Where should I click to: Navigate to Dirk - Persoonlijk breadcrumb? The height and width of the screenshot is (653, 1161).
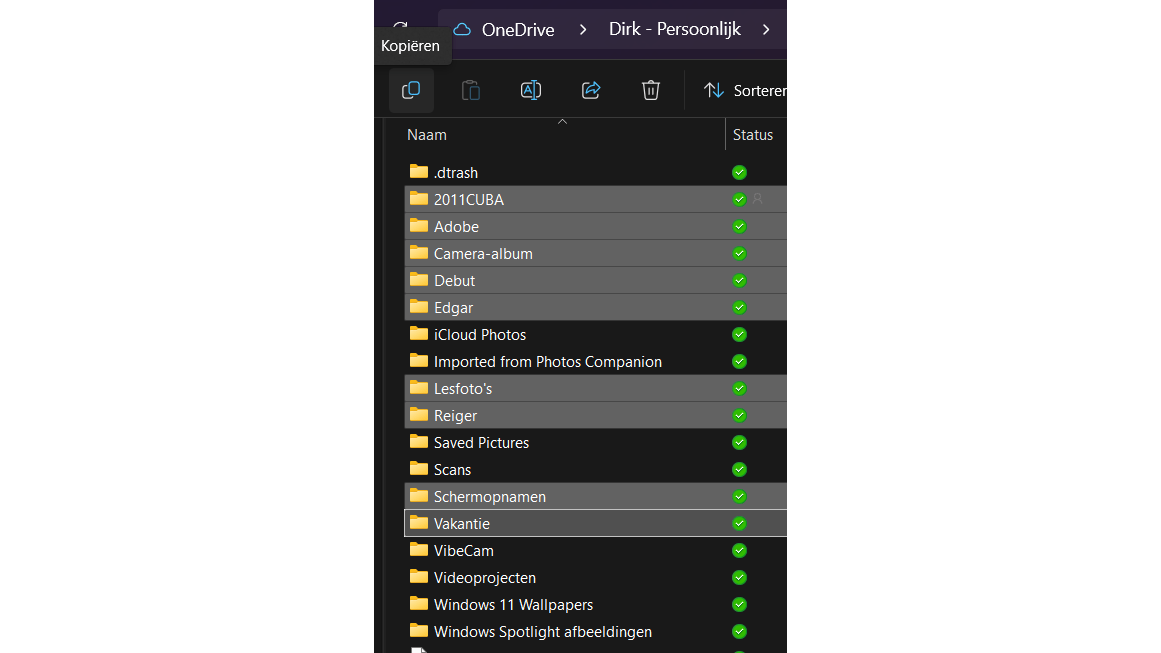click(675, 30)
